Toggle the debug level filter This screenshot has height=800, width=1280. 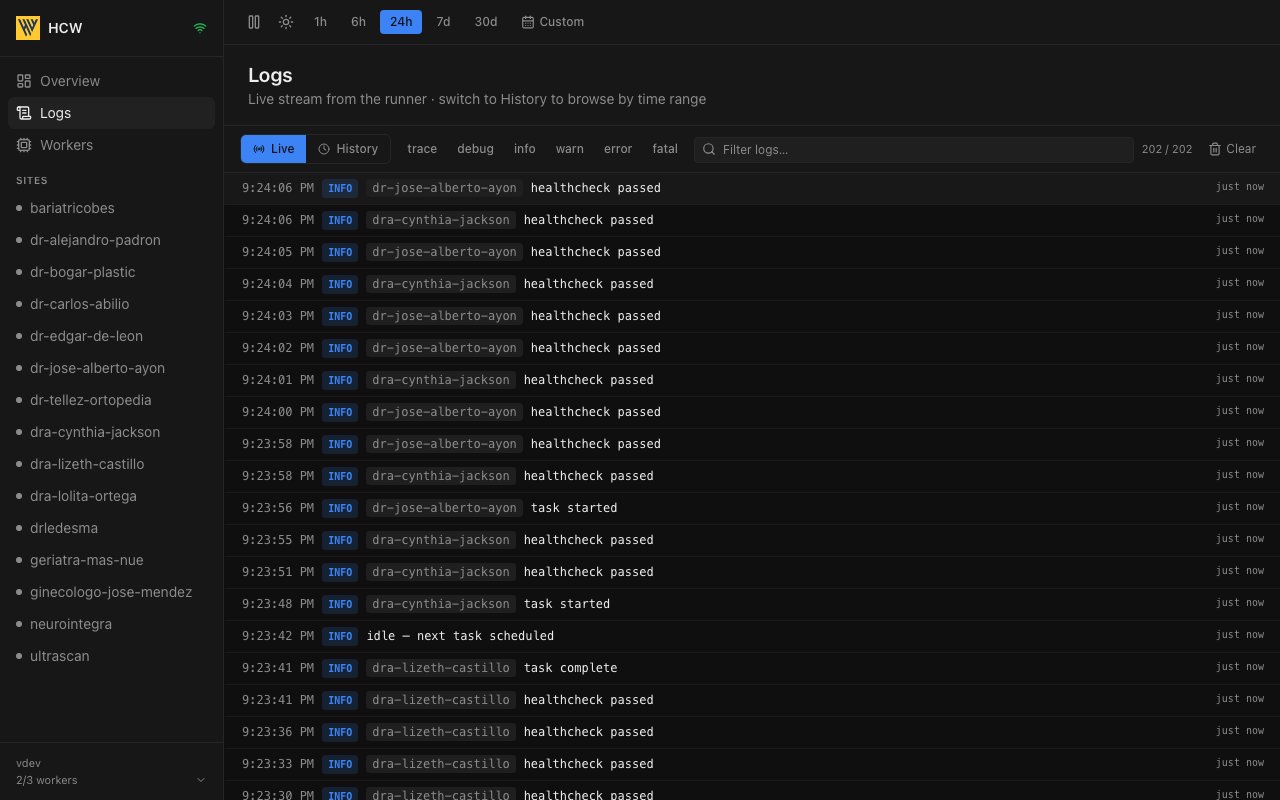[x=475, y=149]
